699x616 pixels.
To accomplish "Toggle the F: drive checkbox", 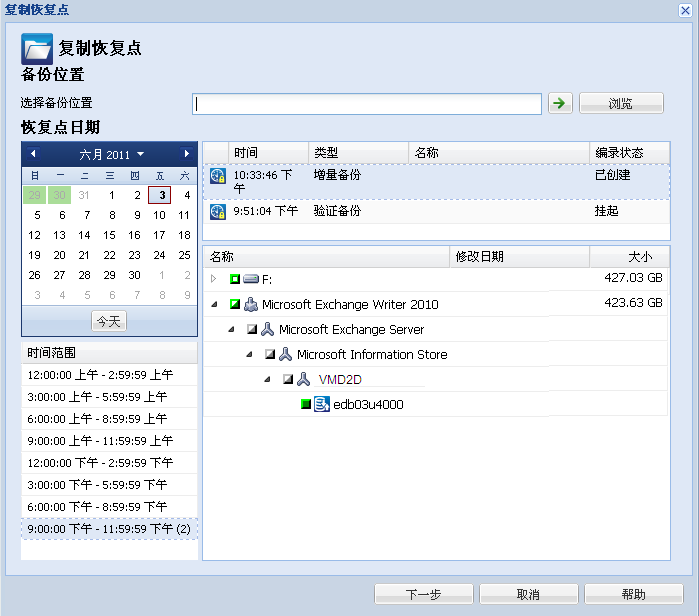I will [x=235, y=279].
